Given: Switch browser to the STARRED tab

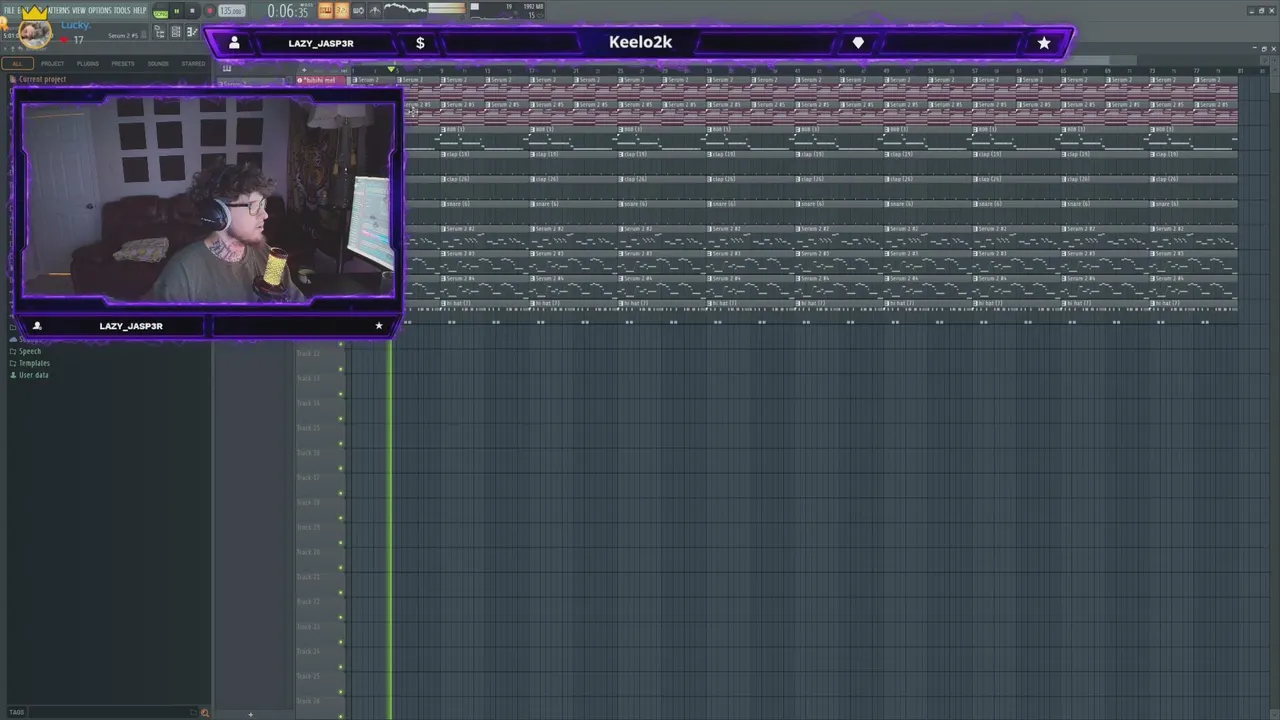Looking at the screenshot, I should (x=193, y=63).
